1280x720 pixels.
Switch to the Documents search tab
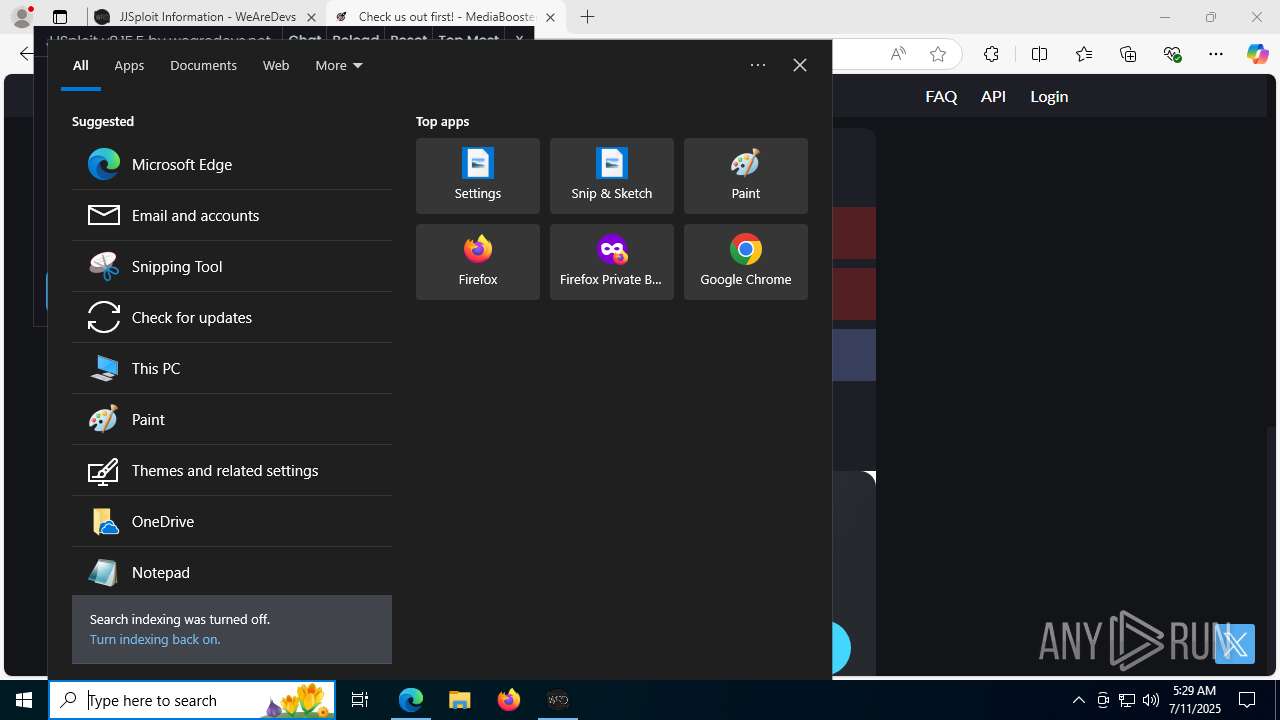tap(203, 65)
